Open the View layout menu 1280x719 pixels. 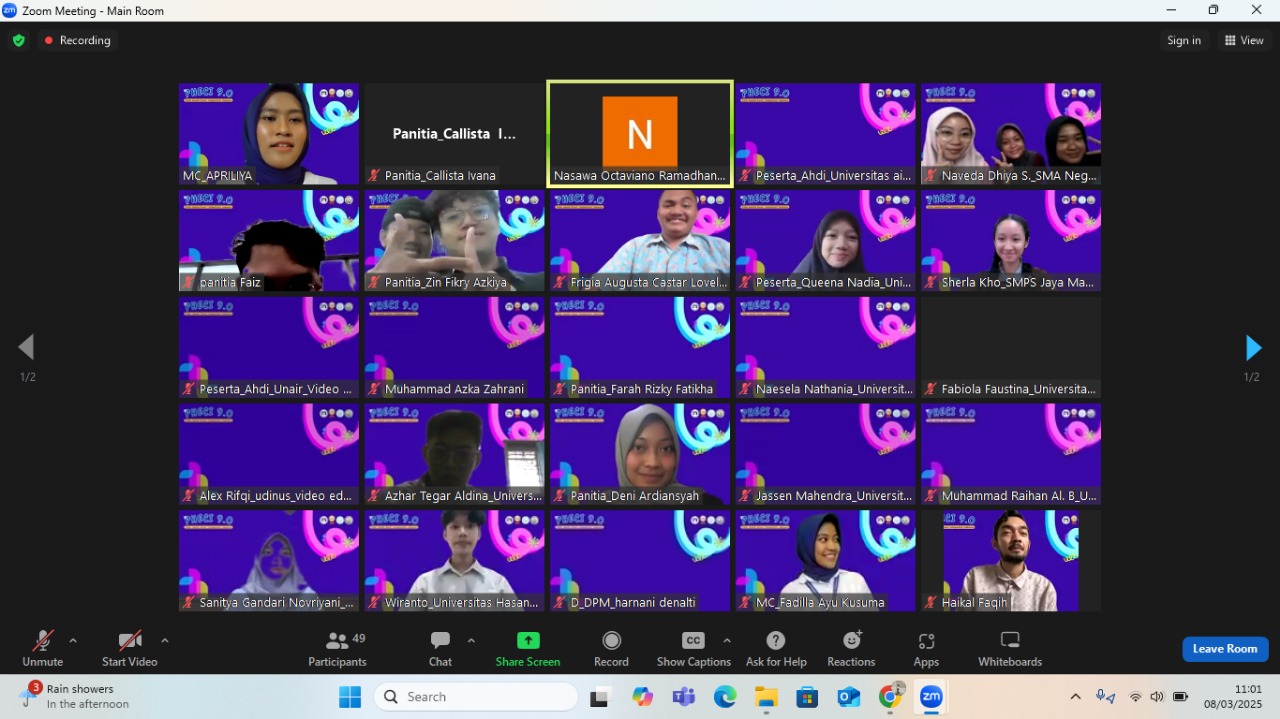point(1244,41)
